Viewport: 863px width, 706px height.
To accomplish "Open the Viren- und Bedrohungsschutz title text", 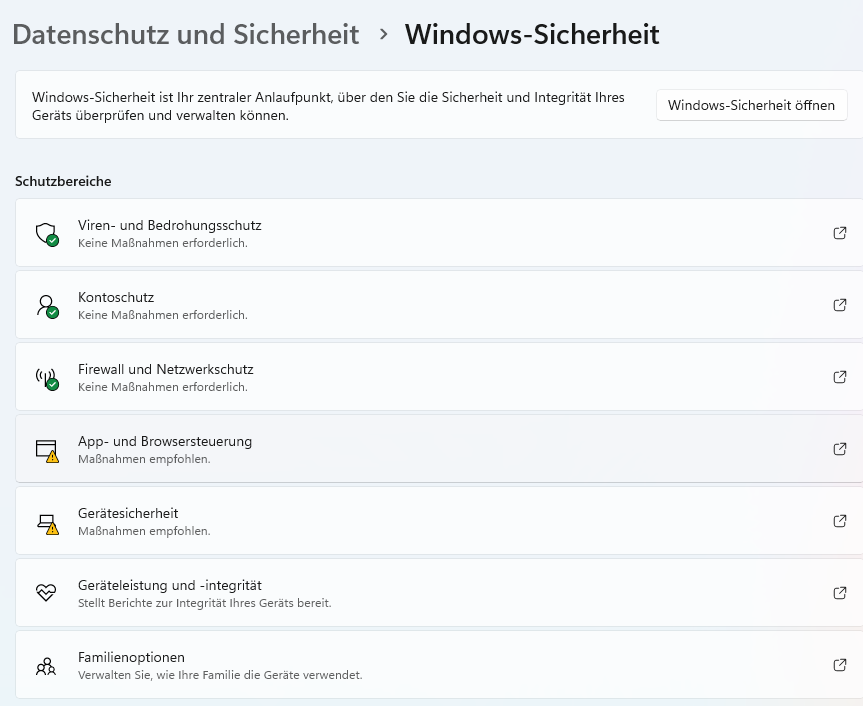I will click(x=169, y=225).
